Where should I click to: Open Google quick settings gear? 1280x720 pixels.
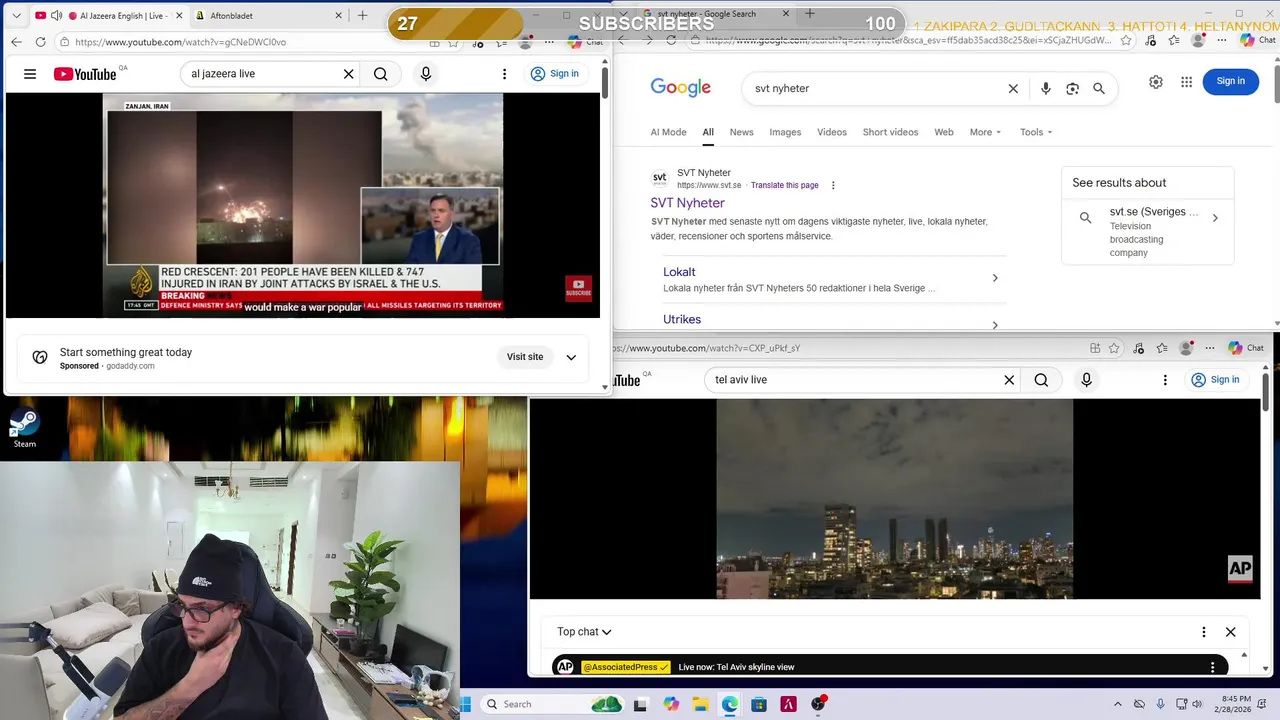[1156, 82]
